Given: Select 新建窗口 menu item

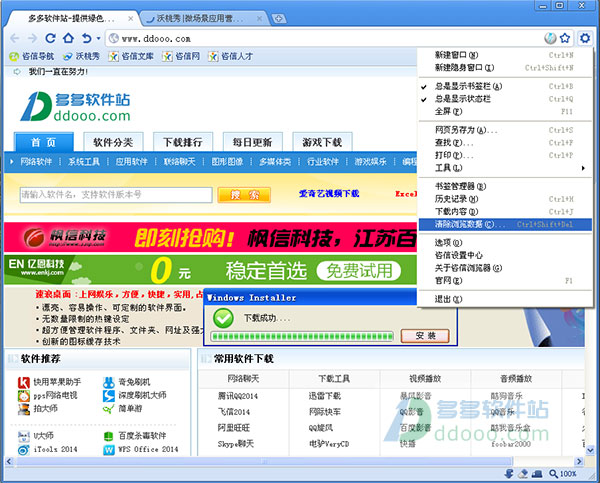Looking at the screenshot, I should [x=505, y=55].
